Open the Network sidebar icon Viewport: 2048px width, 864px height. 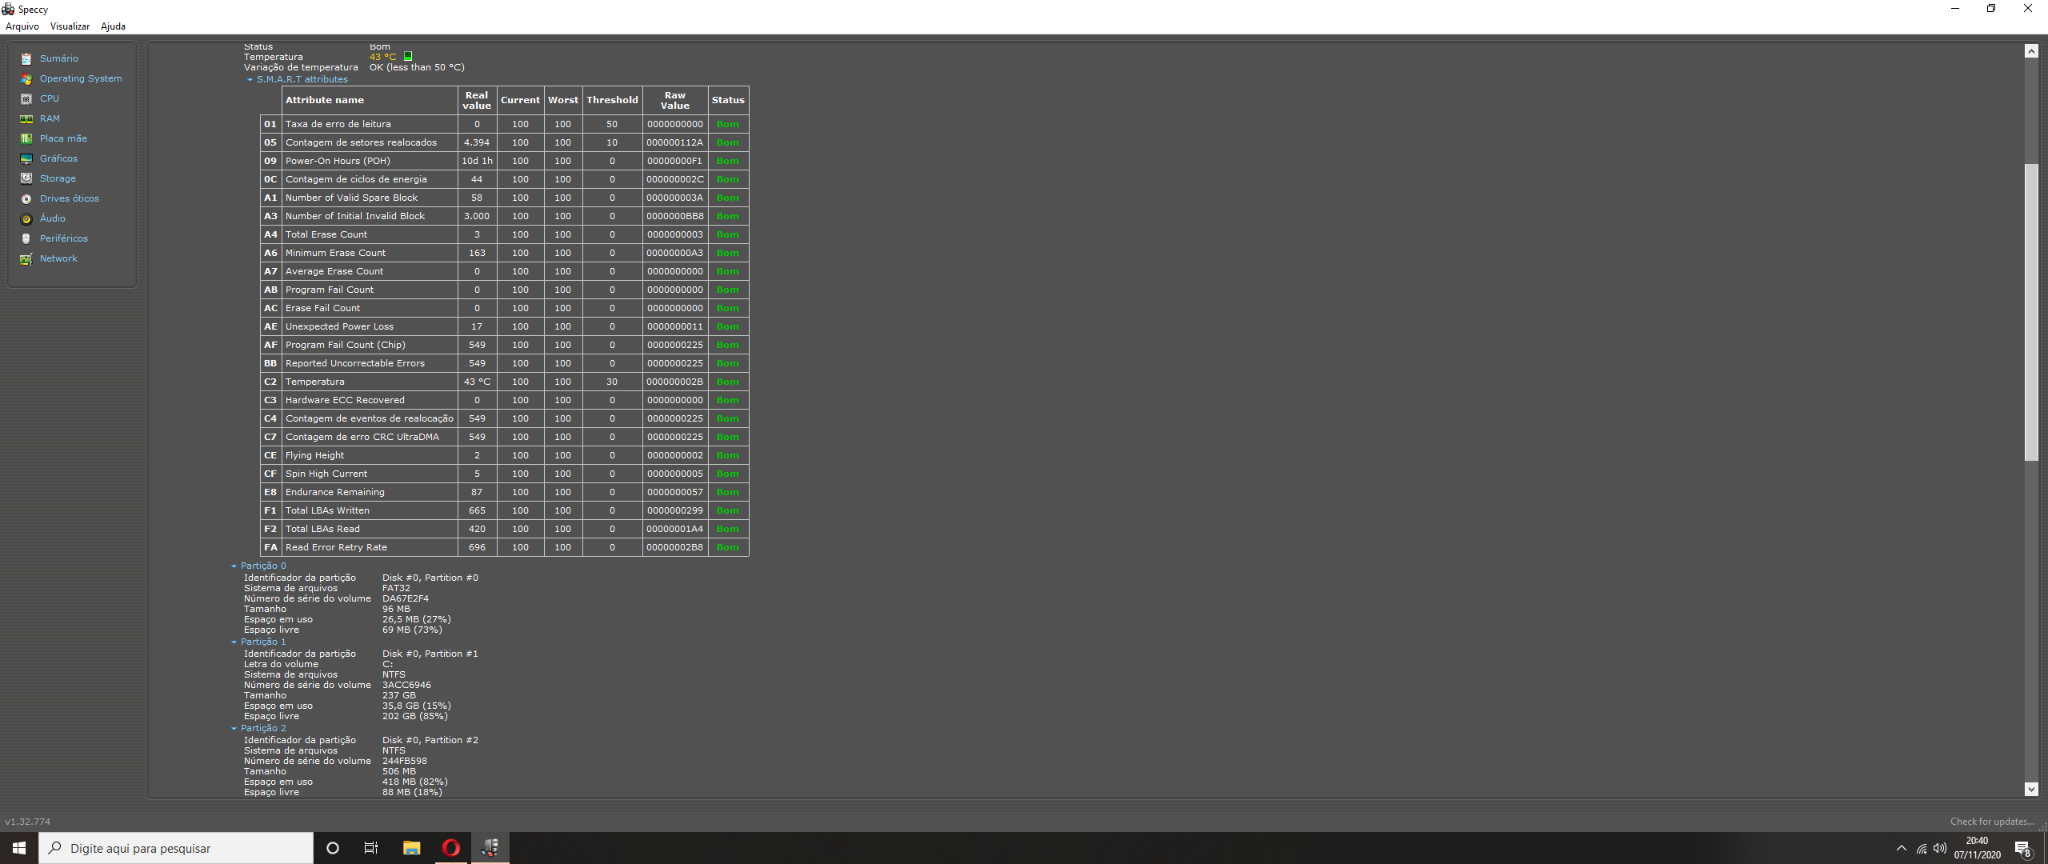pyautogui.click(x=27, y=259)
